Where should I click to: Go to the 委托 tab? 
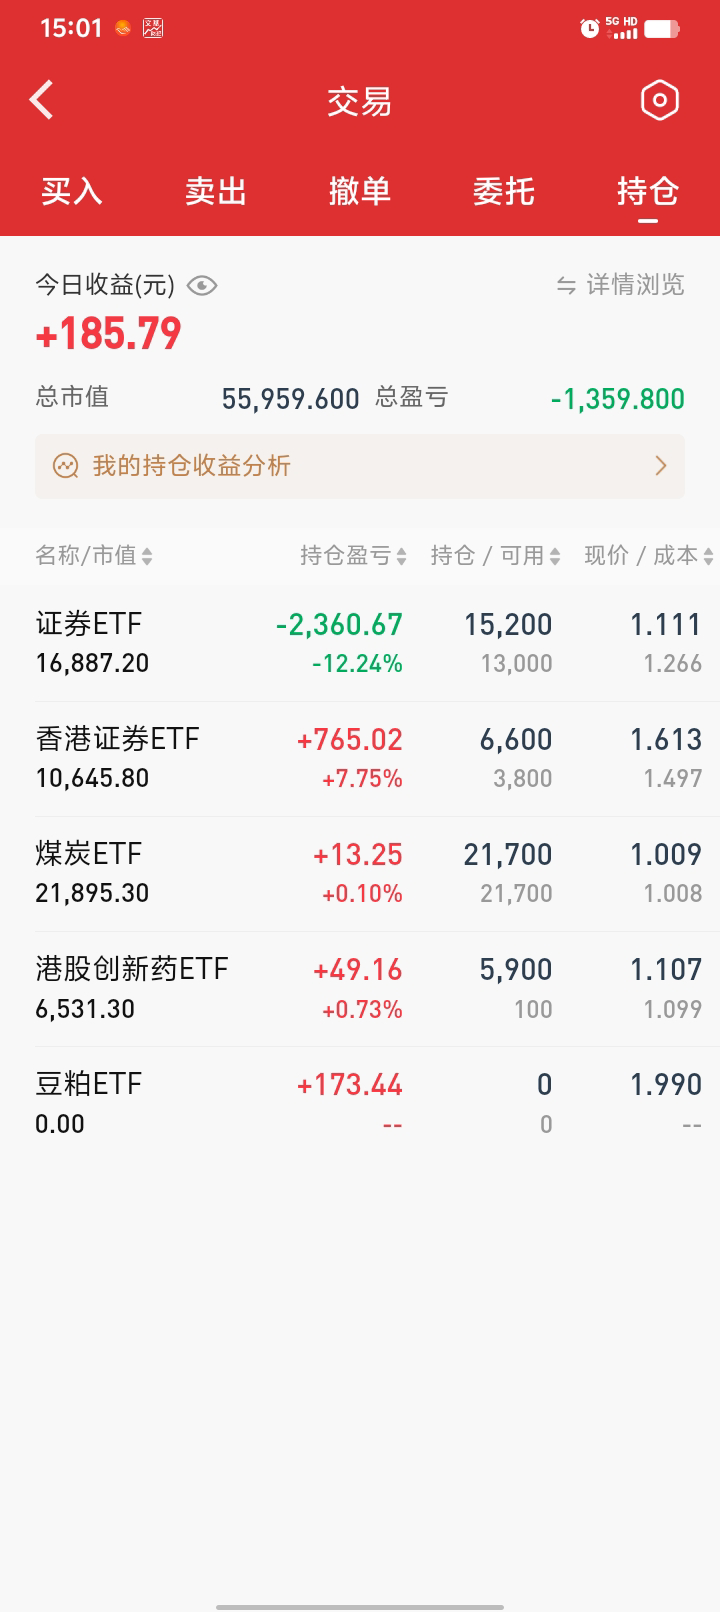pos(504,191)
